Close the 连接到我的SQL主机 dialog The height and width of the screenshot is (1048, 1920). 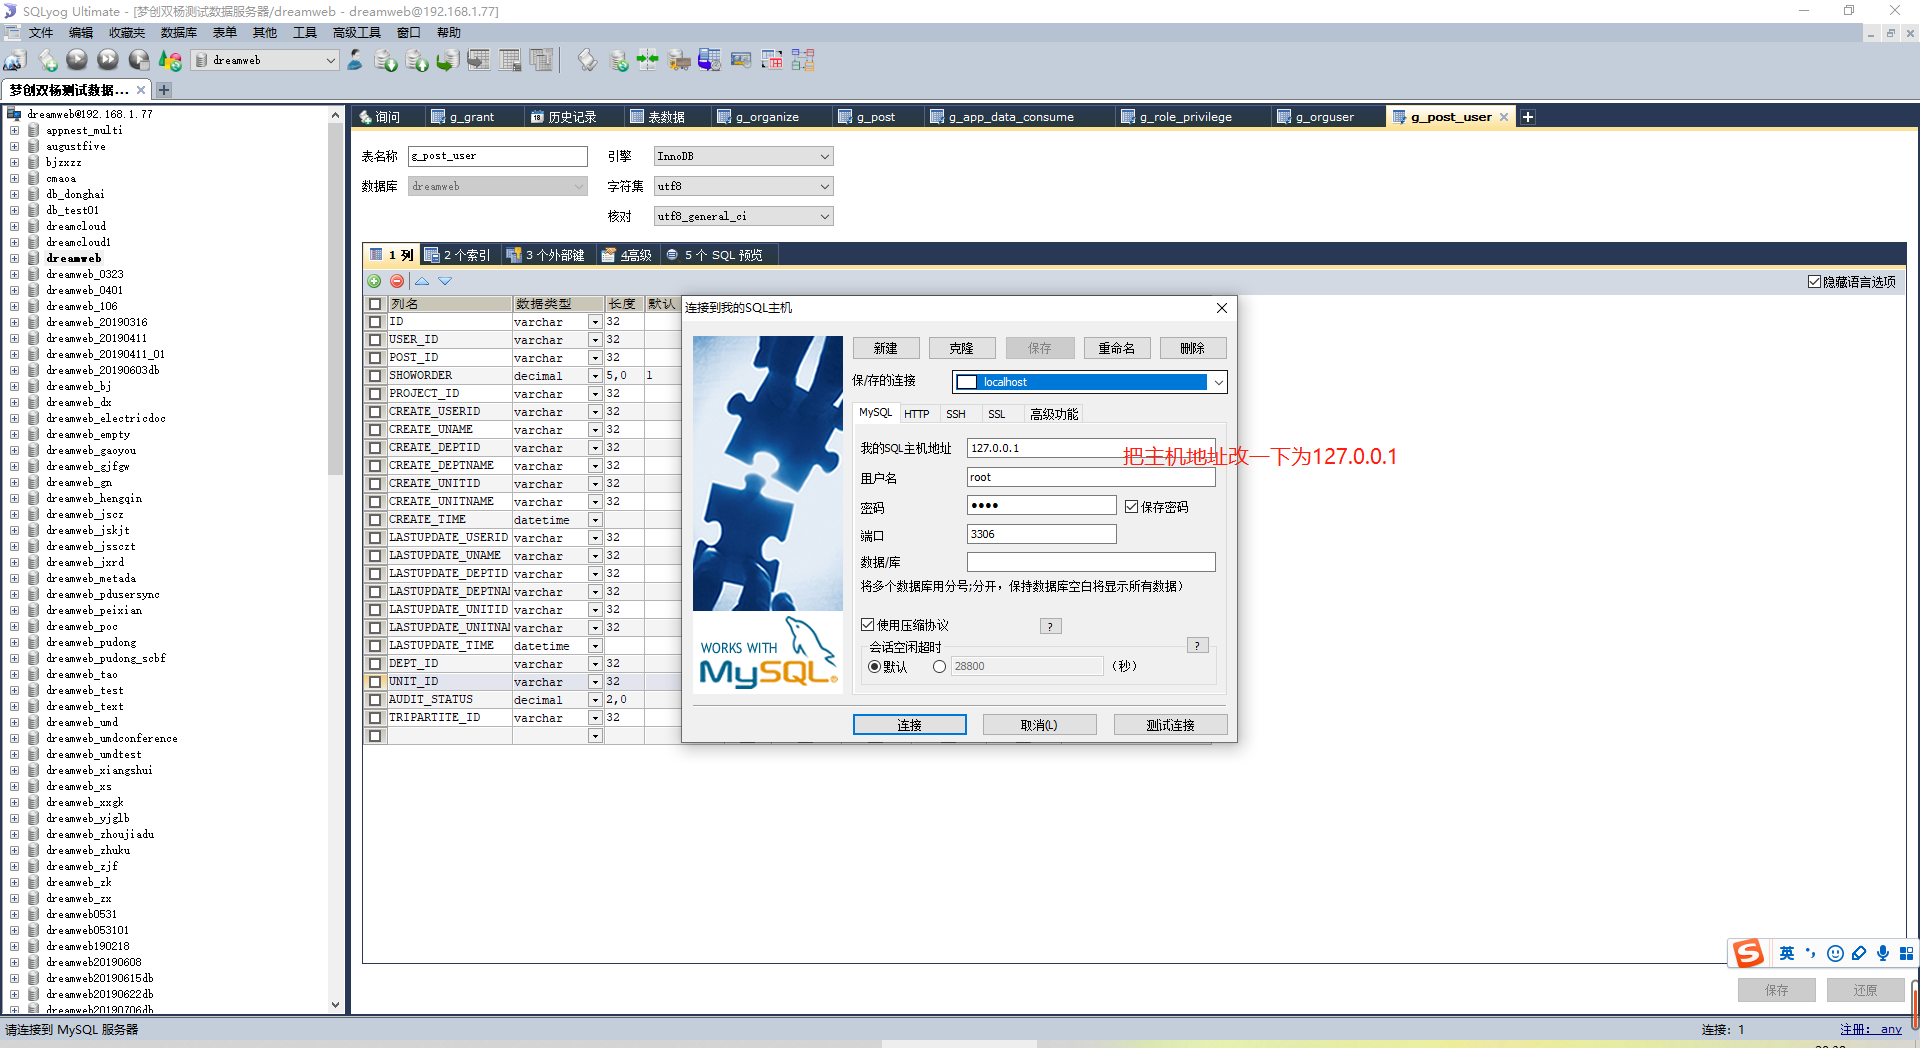(1221, 308)
